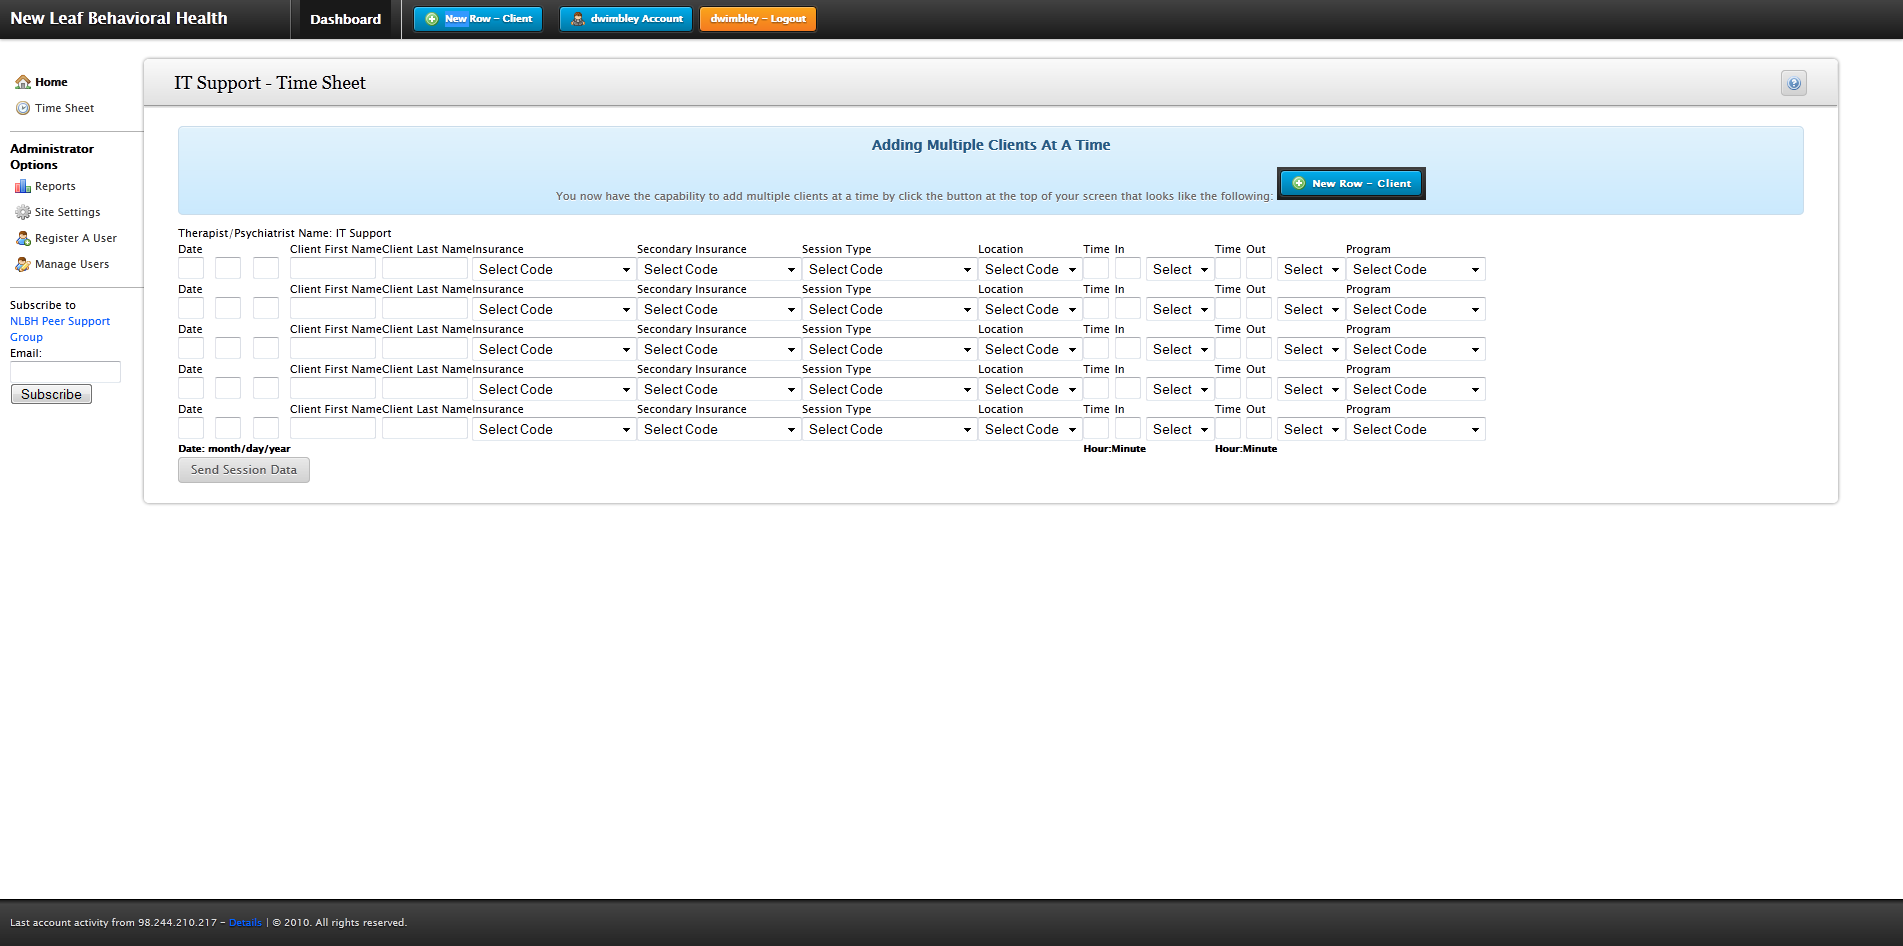The height and width of the screenshot is (946, 1903).
Task: Click the Time Sheet clock icon
Action: 22,108
